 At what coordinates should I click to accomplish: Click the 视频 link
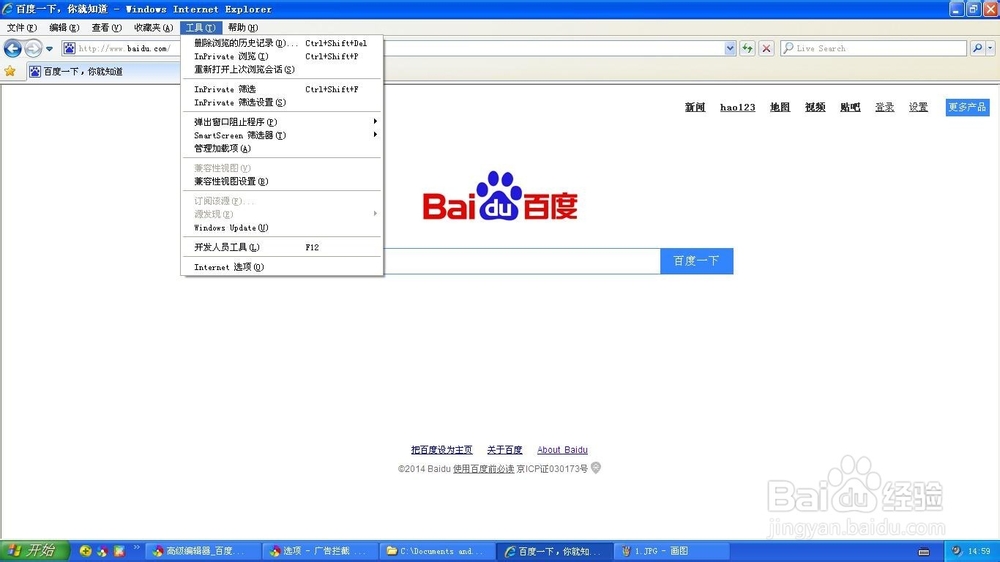point(814,107)
